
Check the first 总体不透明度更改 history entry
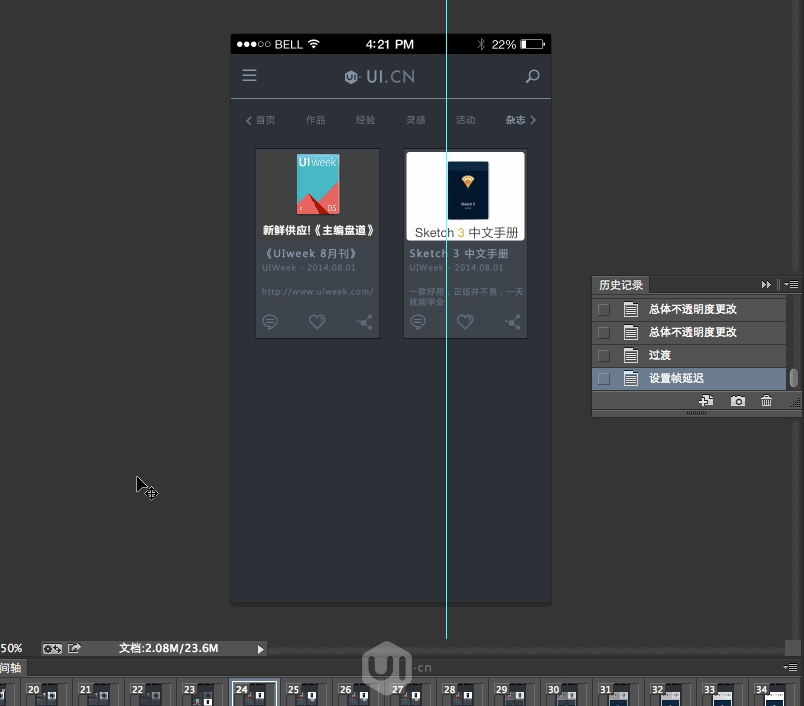[603, 308]
